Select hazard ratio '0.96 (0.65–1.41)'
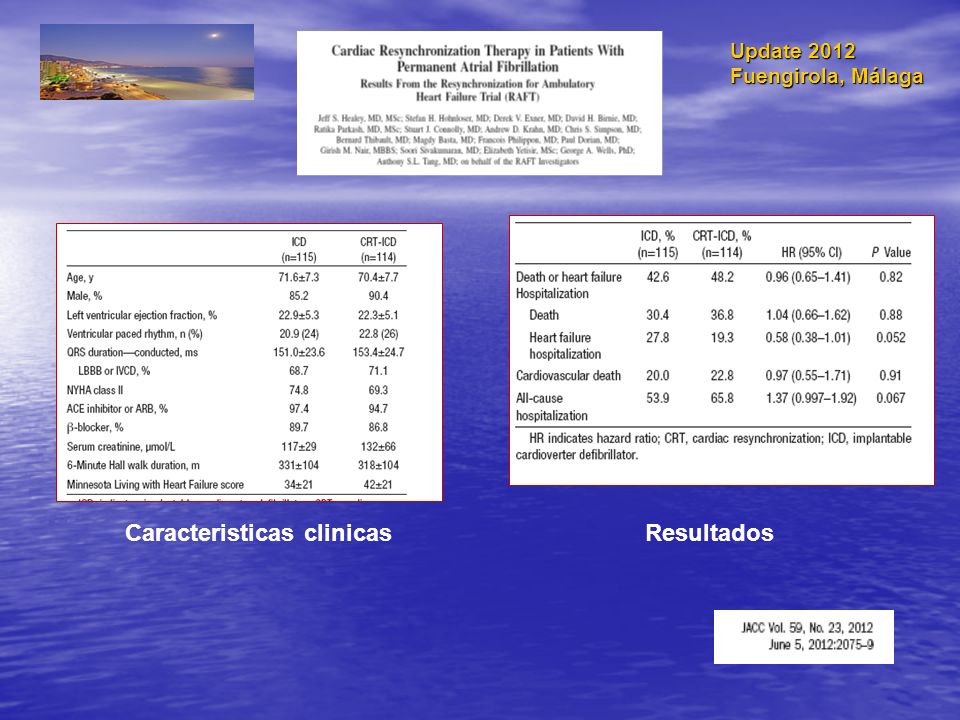 pos(808,277)
